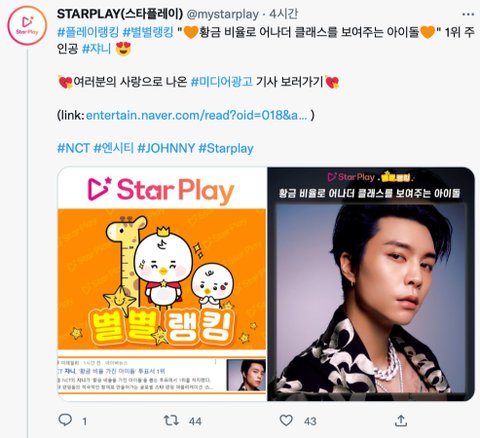Open the #JOHNNY hashtag
The image size is (480, 438).
(x=166, y=148)
